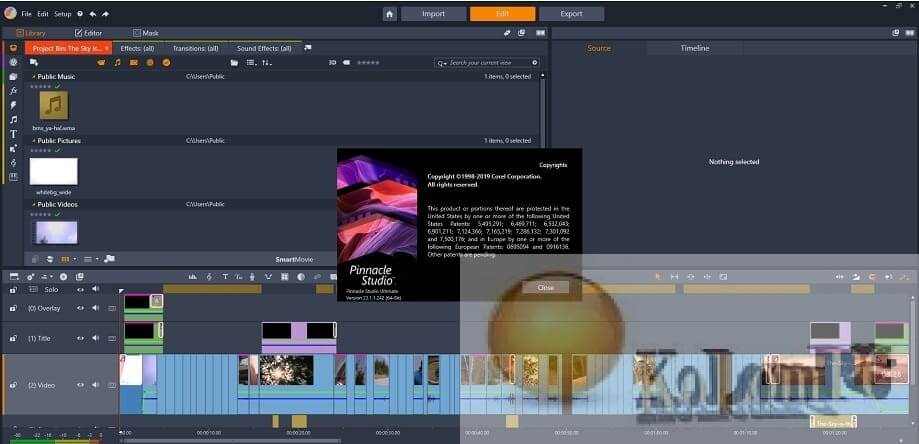
Task: Select the whitebg_wide picture thumbnail
Action: tap(53, 171)
